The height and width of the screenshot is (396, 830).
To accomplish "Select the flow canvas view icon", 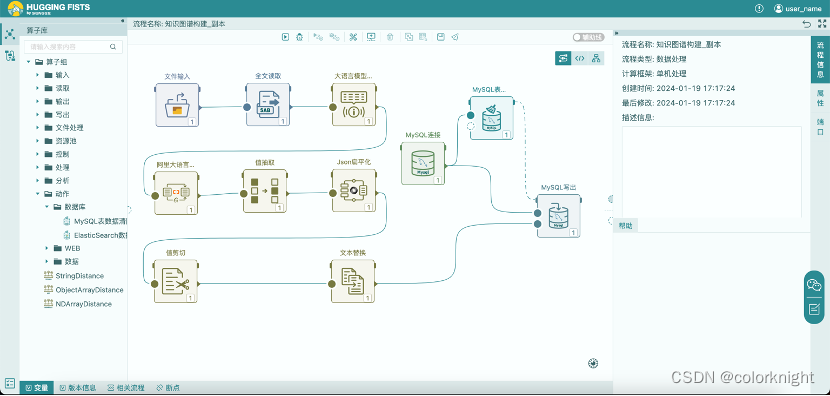I will (x=563, y=58).
